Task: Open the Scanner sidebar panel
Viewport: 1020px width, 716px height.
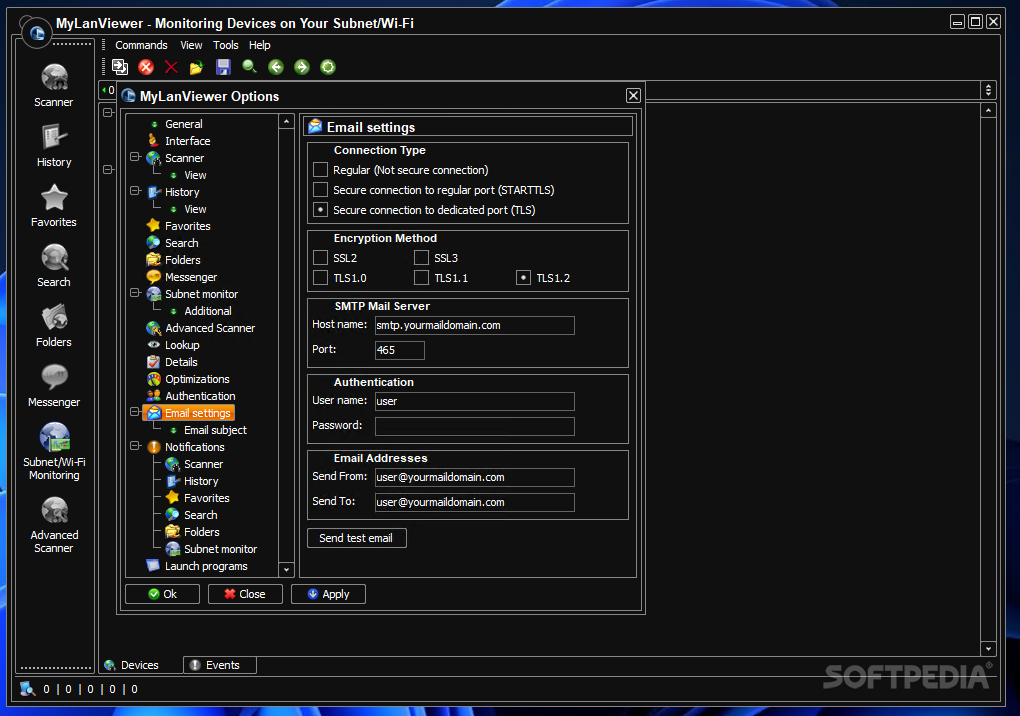Action: [54, 86]
